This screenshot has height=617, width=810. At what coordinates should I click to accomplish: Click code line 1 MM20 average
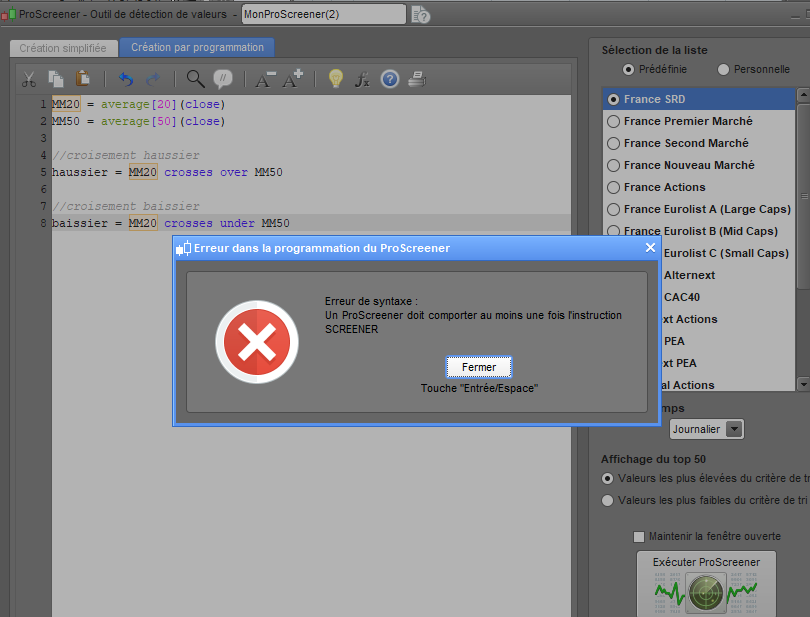138,104
